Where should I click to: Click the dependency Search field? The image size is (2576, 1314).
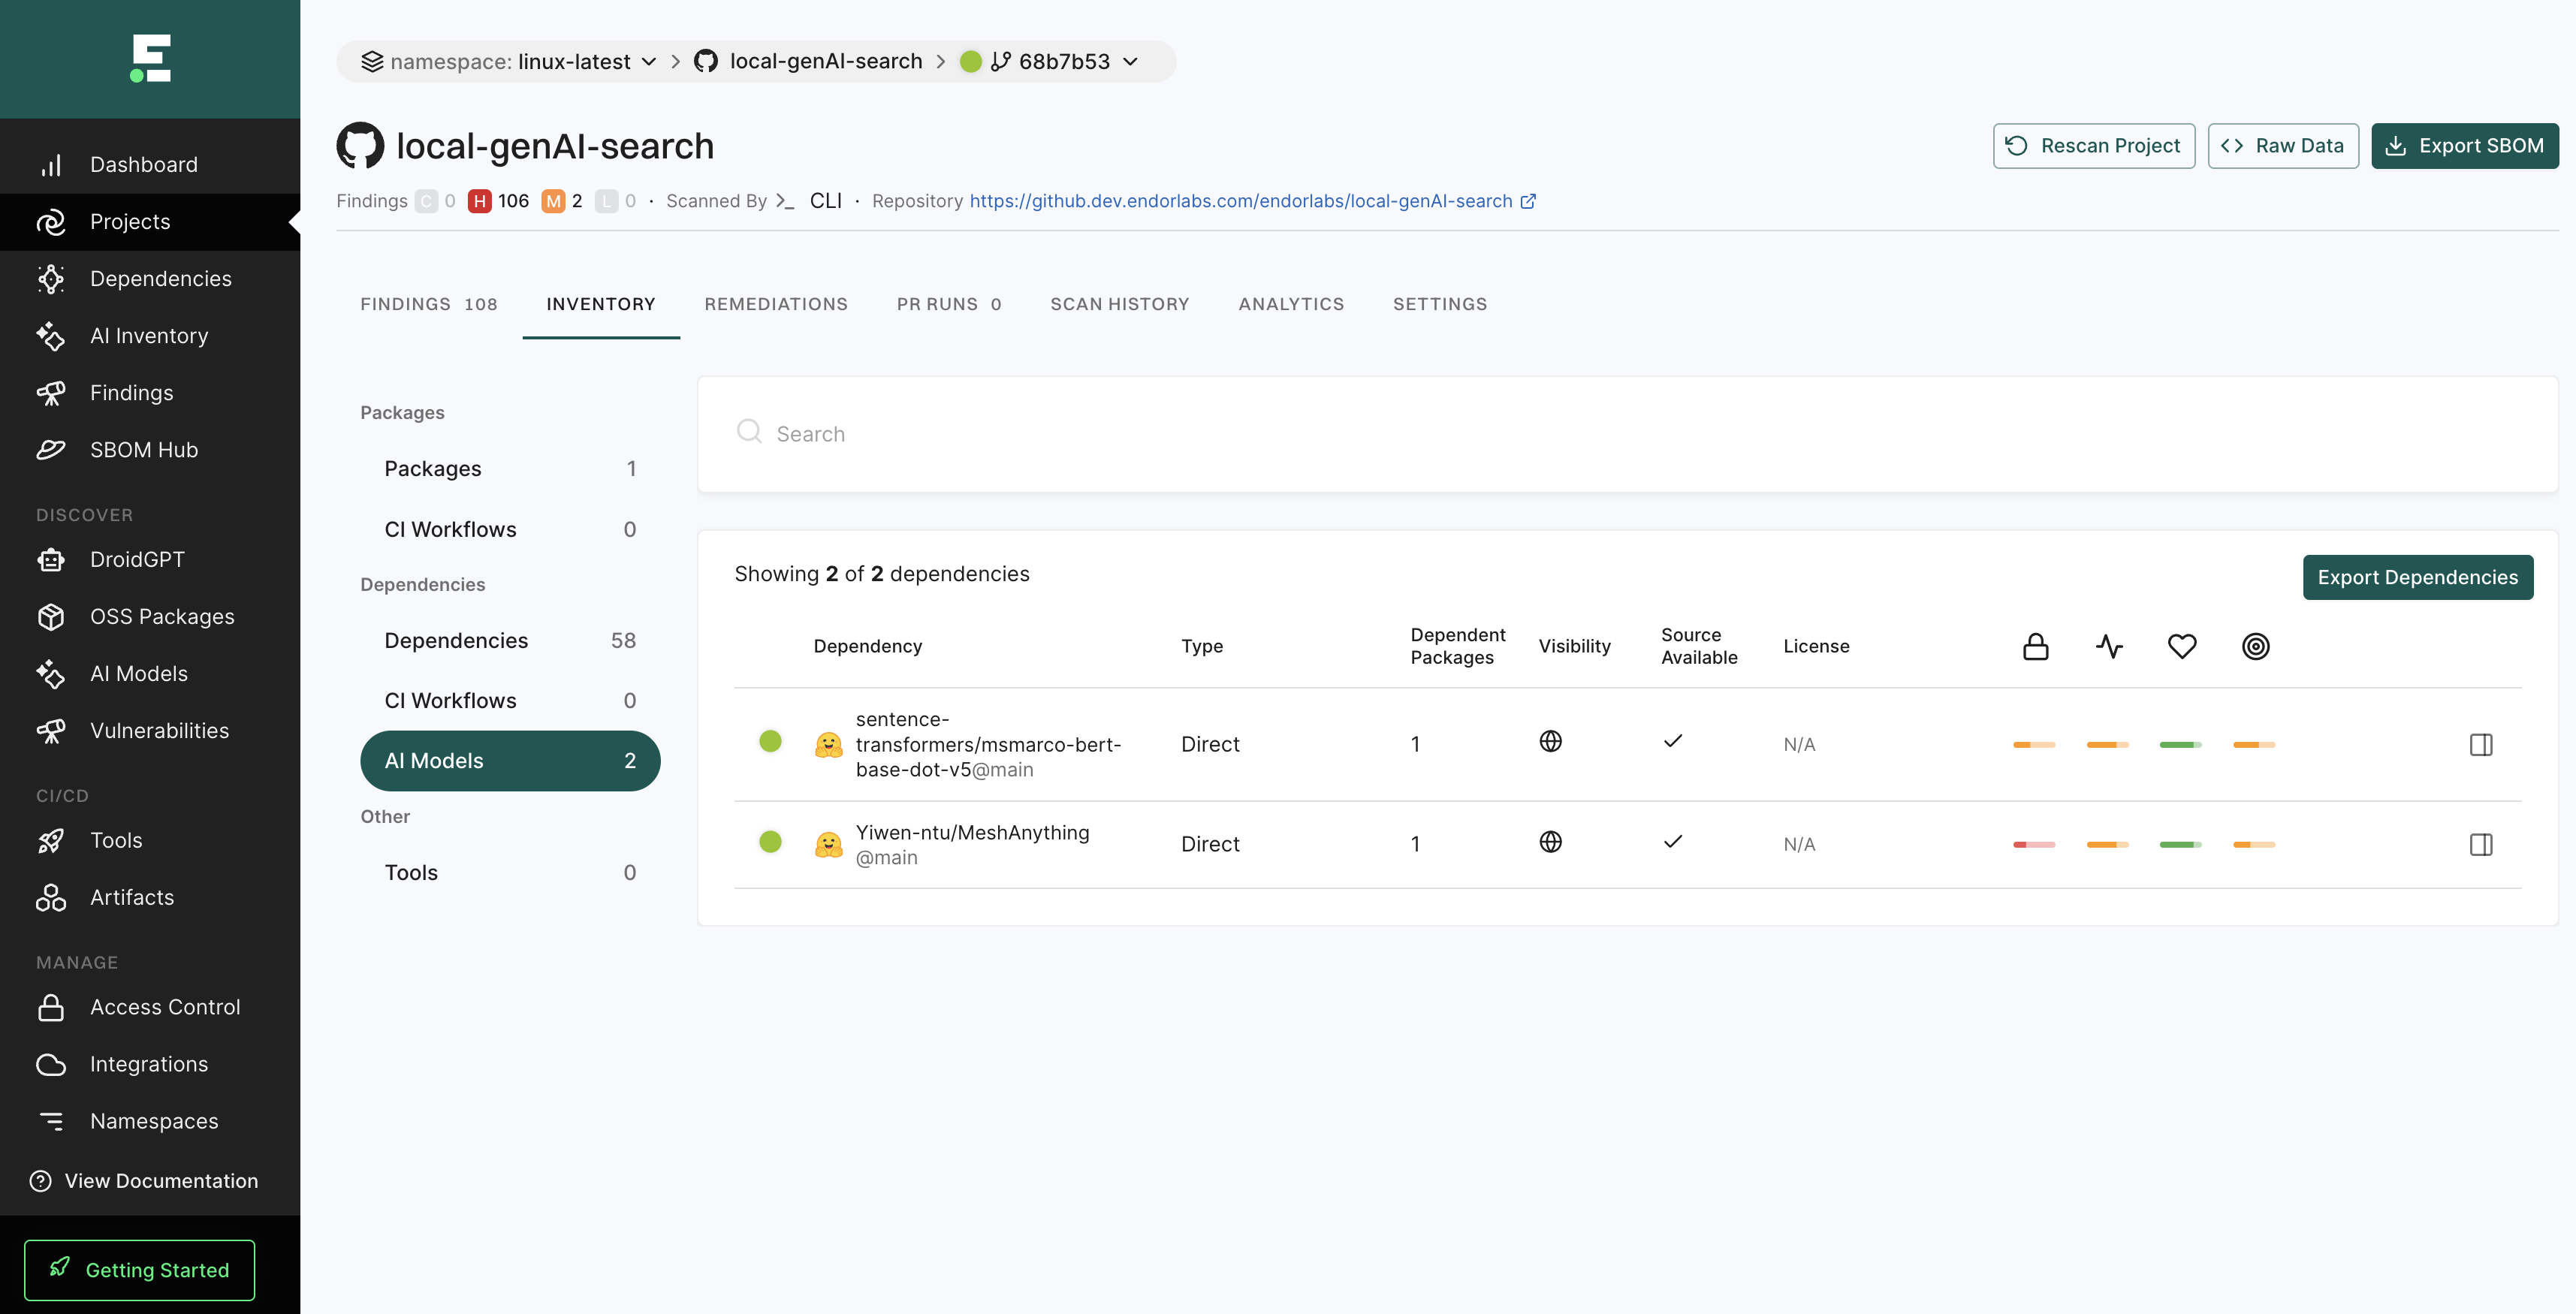tap(1626, 434)
